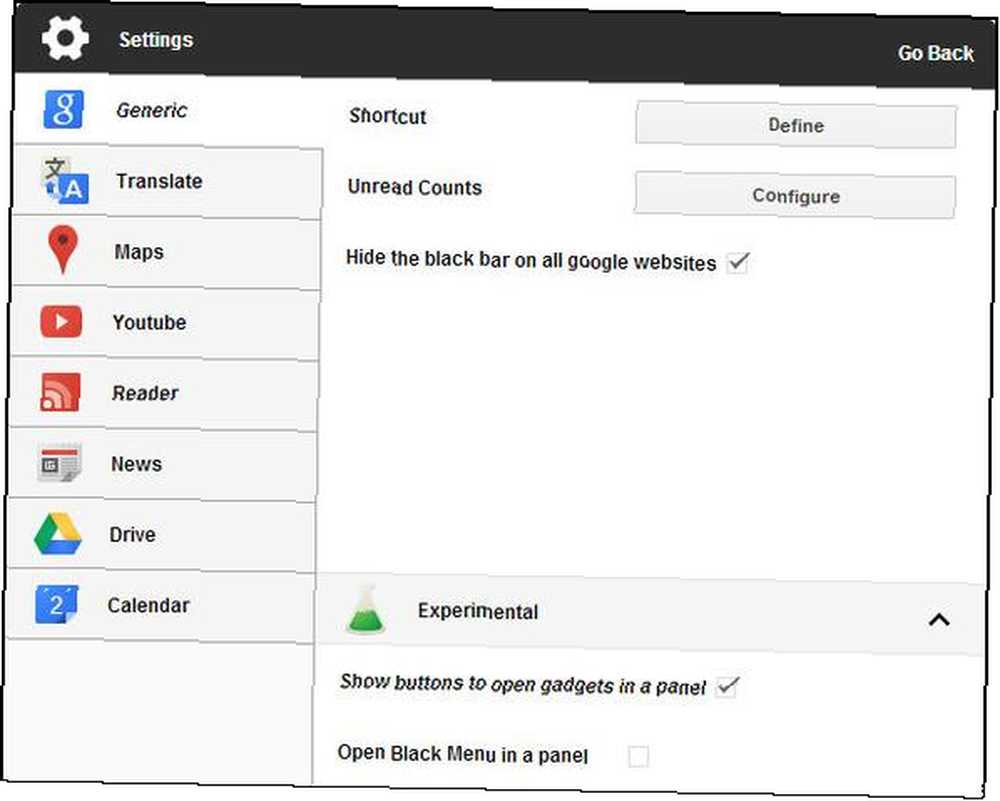Click the Google Drive triangle icon
The image size is (1000, 801).
[57, 533]
